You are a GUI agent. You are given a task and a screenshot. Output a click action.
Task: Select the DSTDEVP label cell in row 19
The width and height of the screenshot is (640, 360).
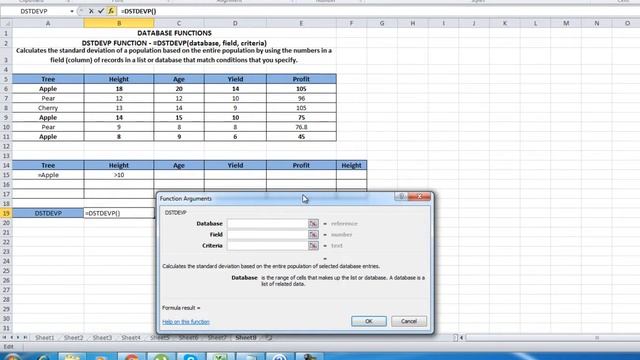click(48, 213)
